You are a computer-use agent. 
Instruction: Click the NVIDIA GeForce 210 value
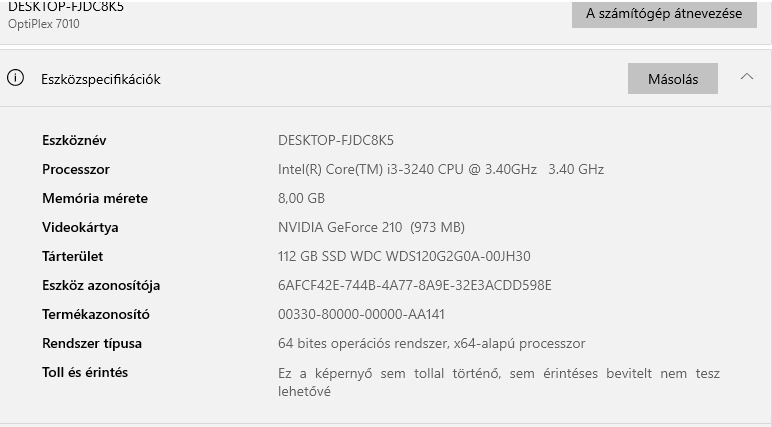tap(371, 227)
